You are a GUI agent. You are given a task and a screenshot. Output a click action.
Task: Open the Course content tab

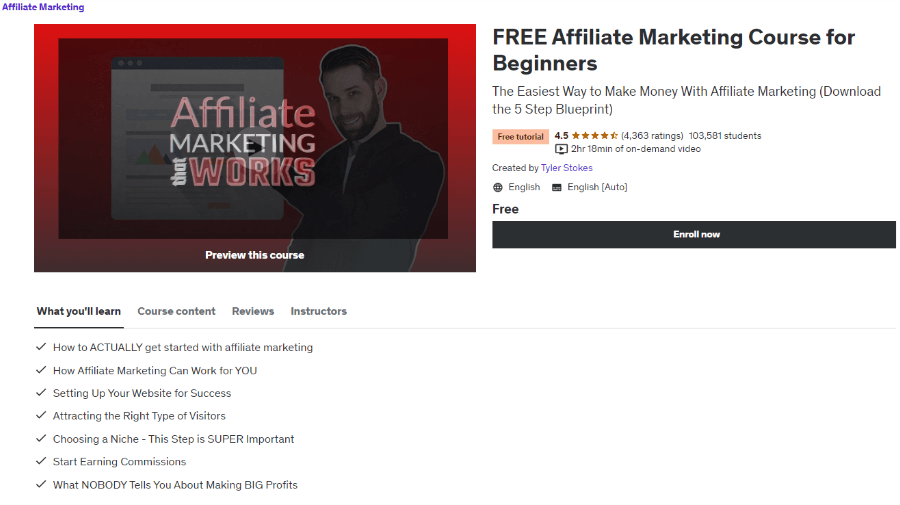pos(176,311)
